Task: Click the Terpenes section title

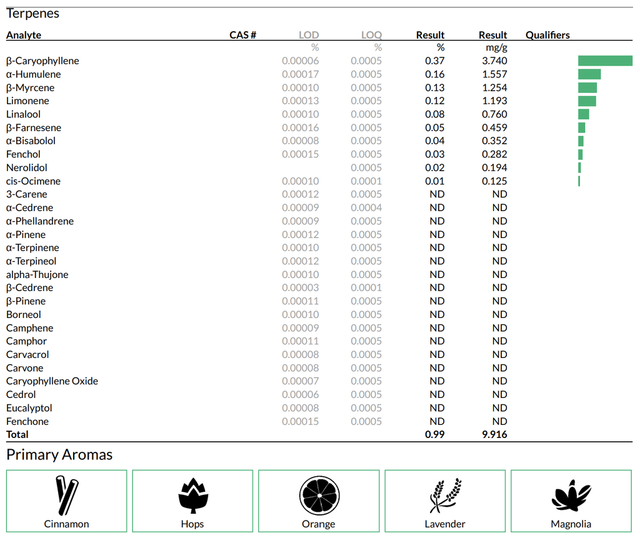Action: coord(33,13)
